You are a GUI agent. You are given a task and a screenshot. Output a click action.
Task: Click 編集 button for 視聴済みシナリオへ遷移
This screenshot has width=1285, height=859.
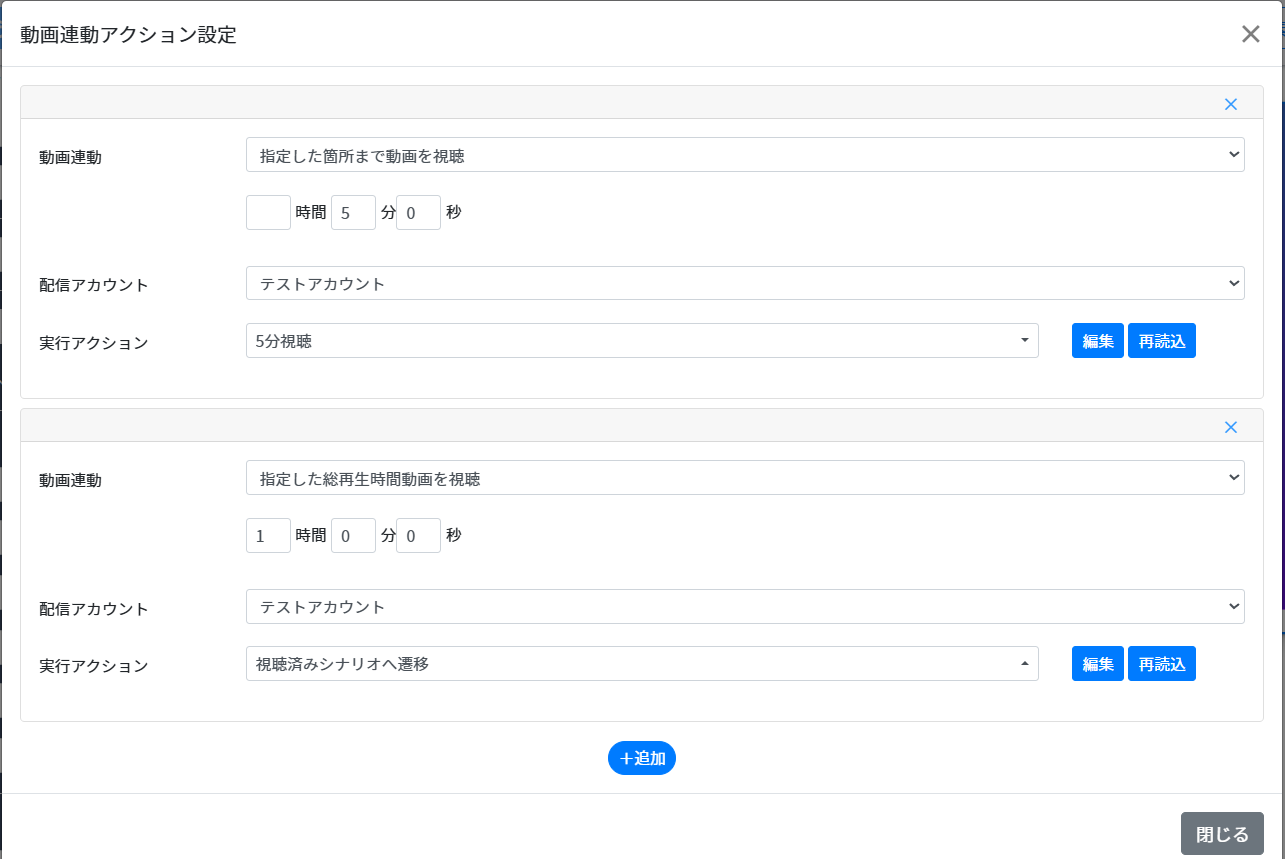[x=1097, y=664]
